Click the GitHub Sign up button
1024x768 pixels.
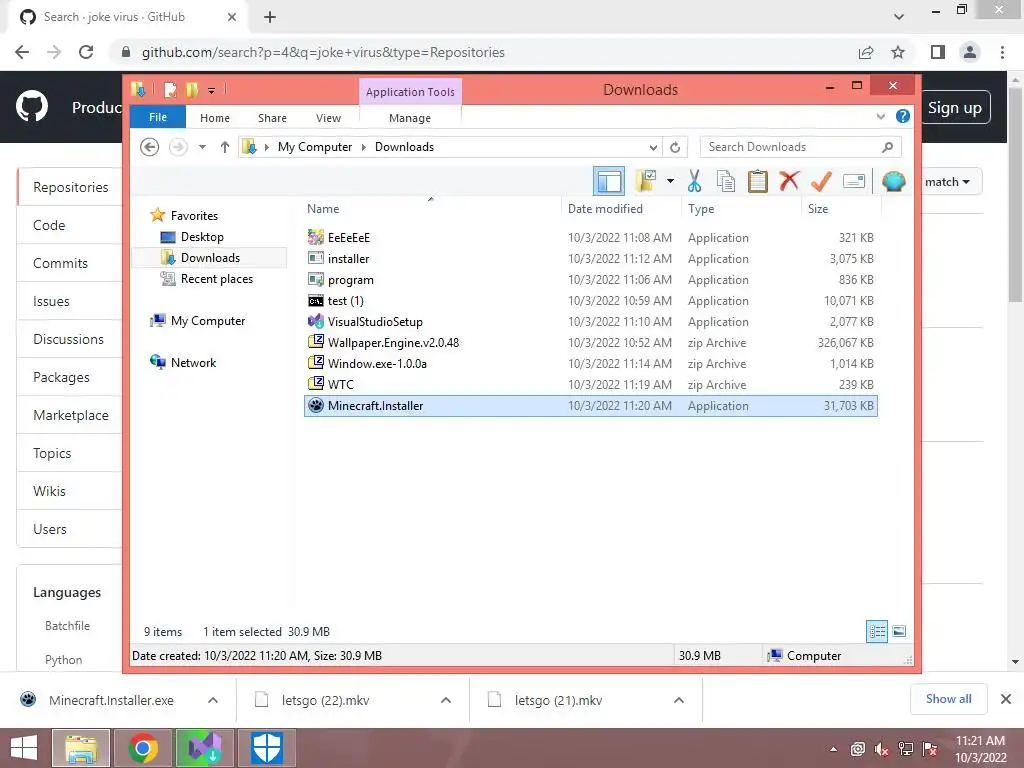pos(954,108)
